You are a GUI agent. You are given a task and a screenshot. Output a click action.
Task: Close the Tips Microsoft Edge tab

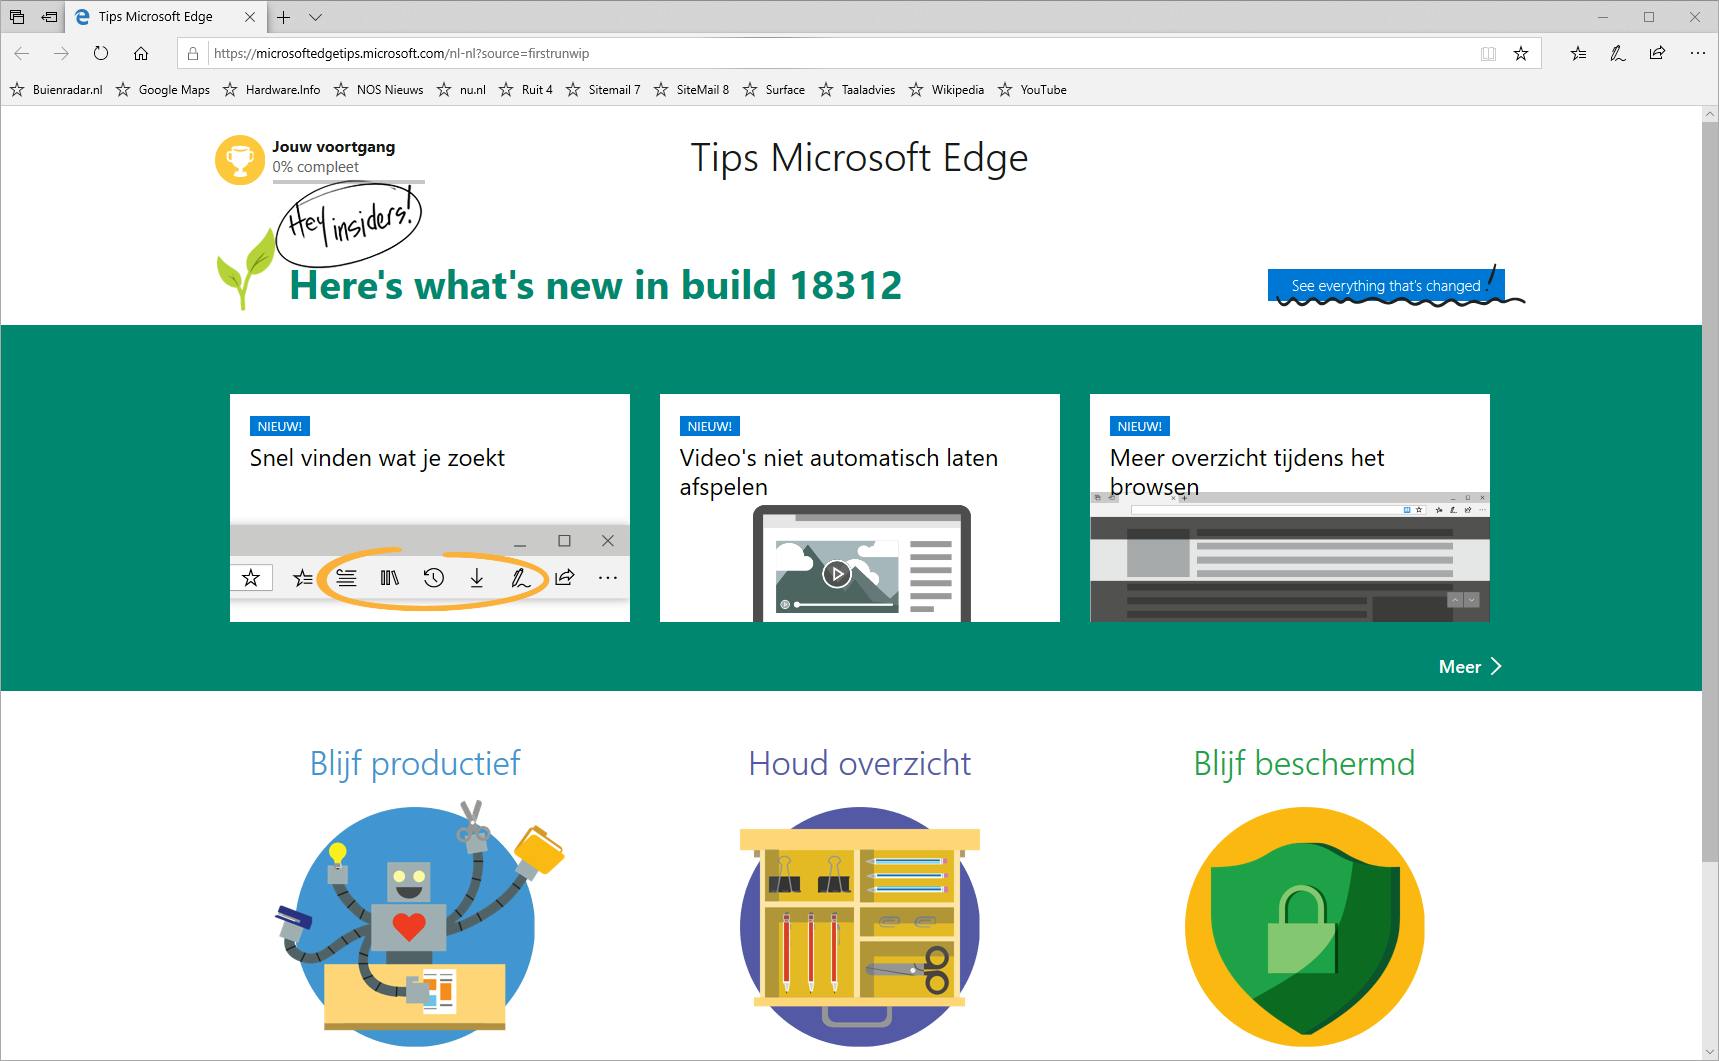pos(250,17)
